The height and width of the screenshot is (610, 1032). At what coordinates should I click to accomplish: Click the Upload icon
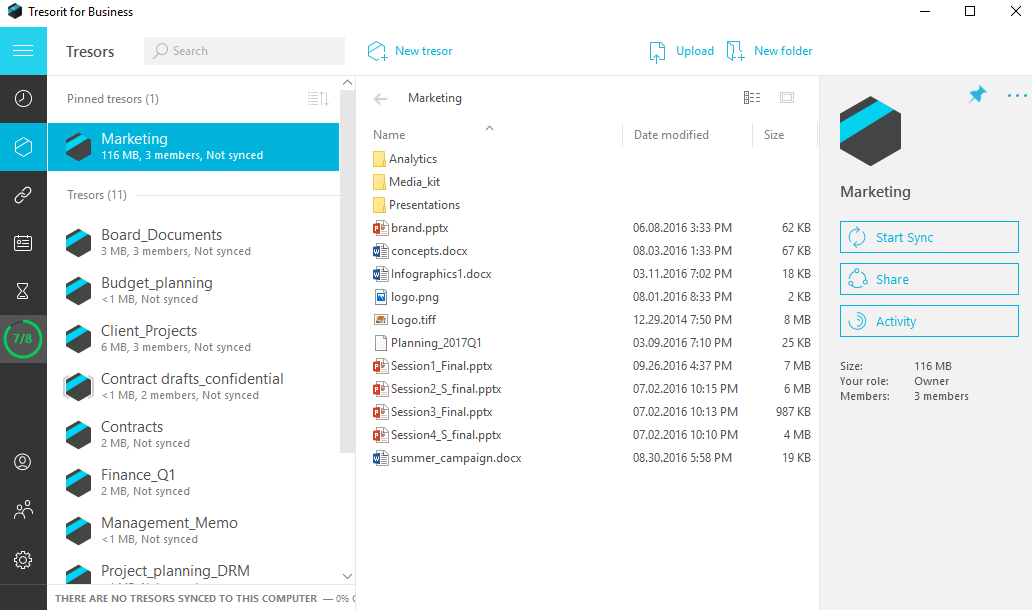657,51
